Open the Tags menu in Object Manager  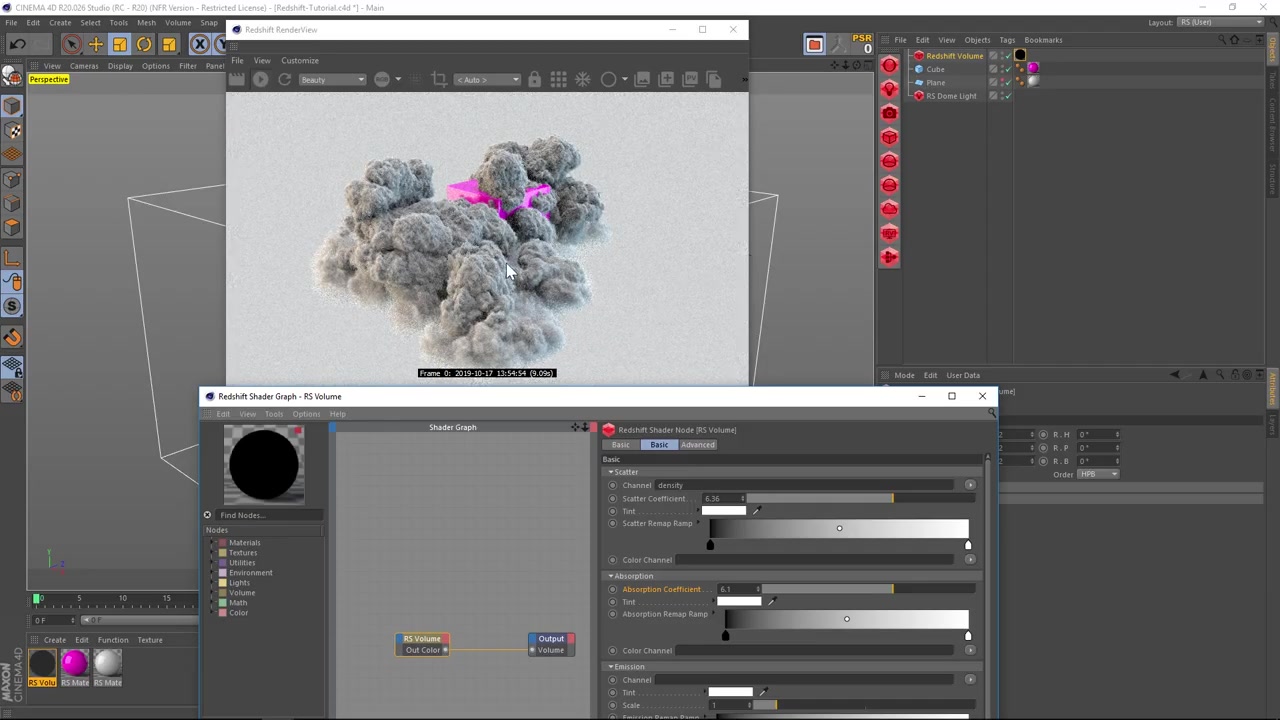(x=1007, y=40)
